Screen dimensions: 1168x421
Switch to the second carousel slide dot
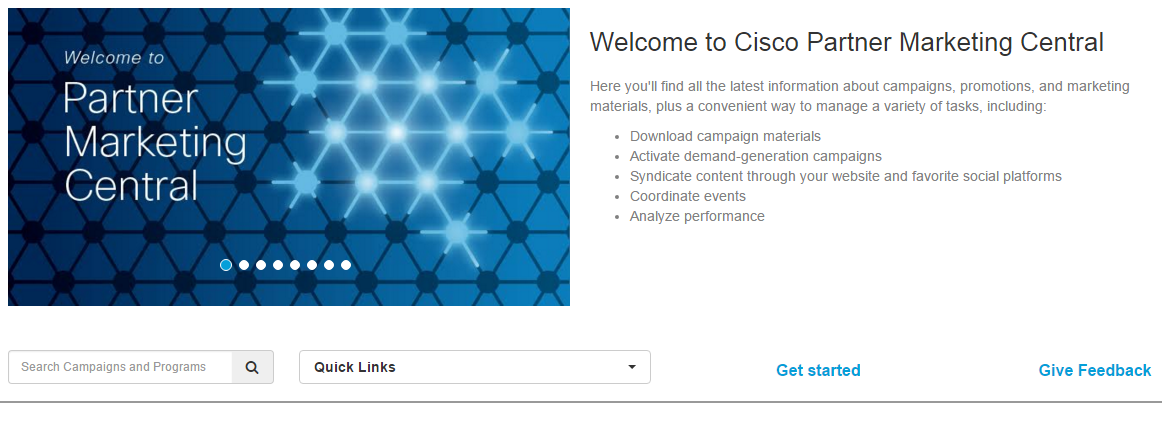[243, 265]
